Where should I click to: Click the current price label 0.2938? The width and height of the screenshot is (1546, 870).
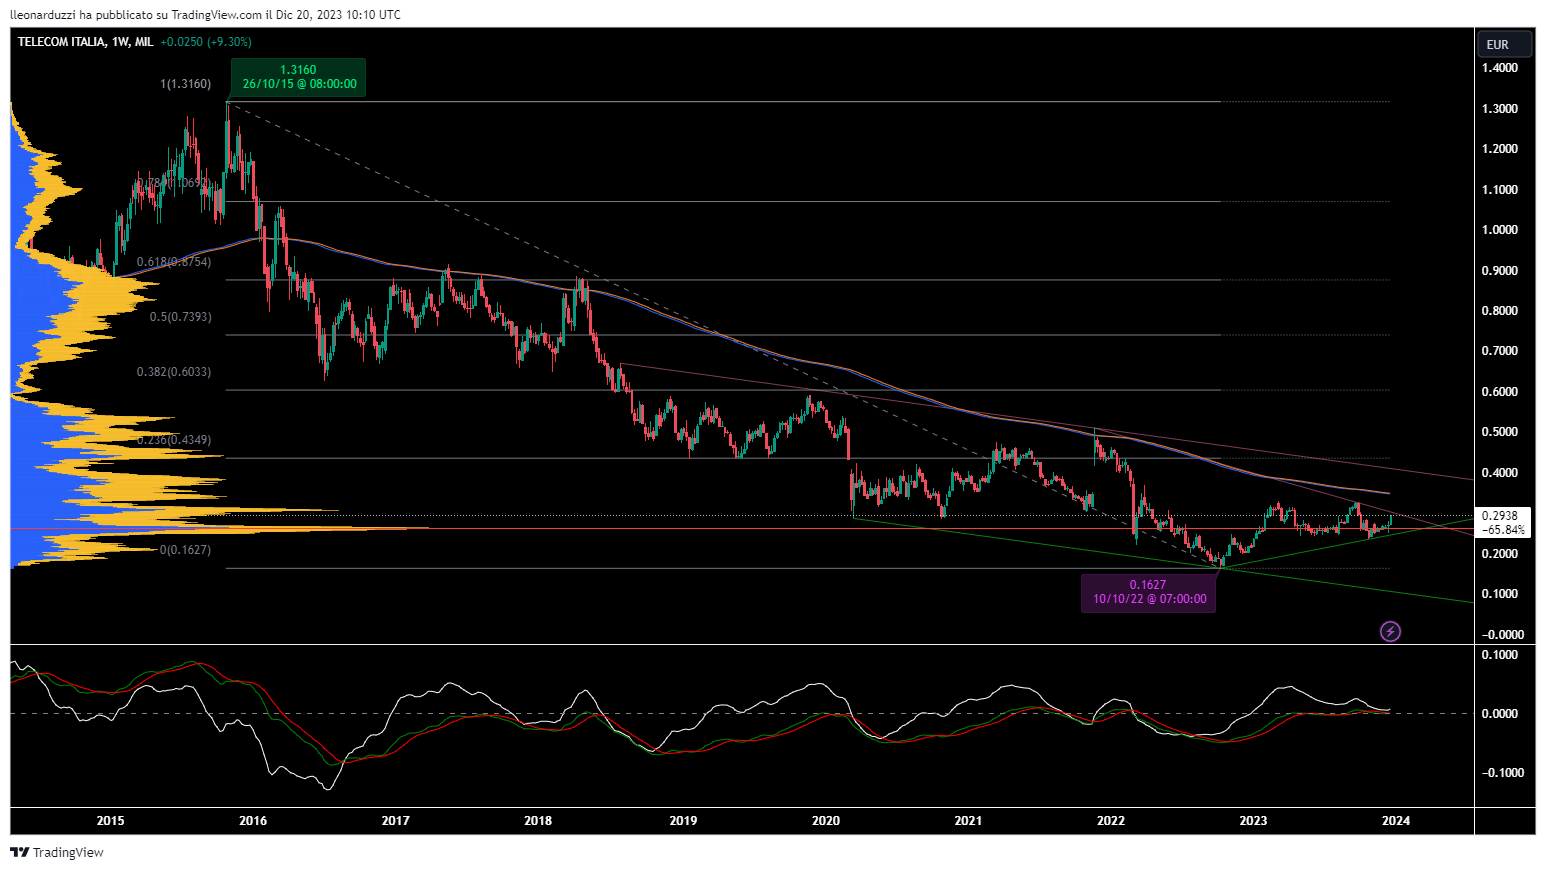point(1500,516)
